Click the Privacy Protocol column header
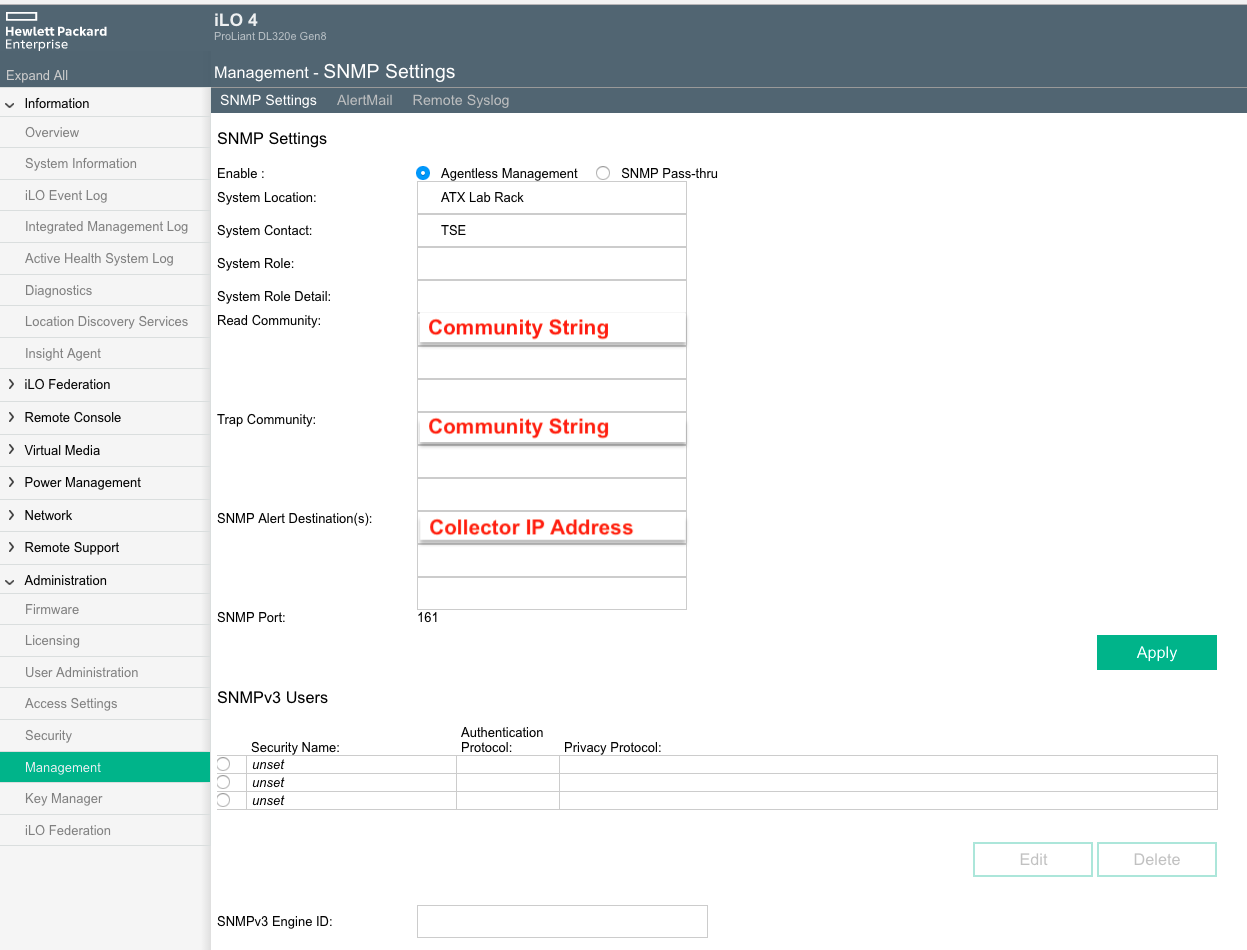Viewport: 1247px width, 950px height. click(x=613, y=747)
